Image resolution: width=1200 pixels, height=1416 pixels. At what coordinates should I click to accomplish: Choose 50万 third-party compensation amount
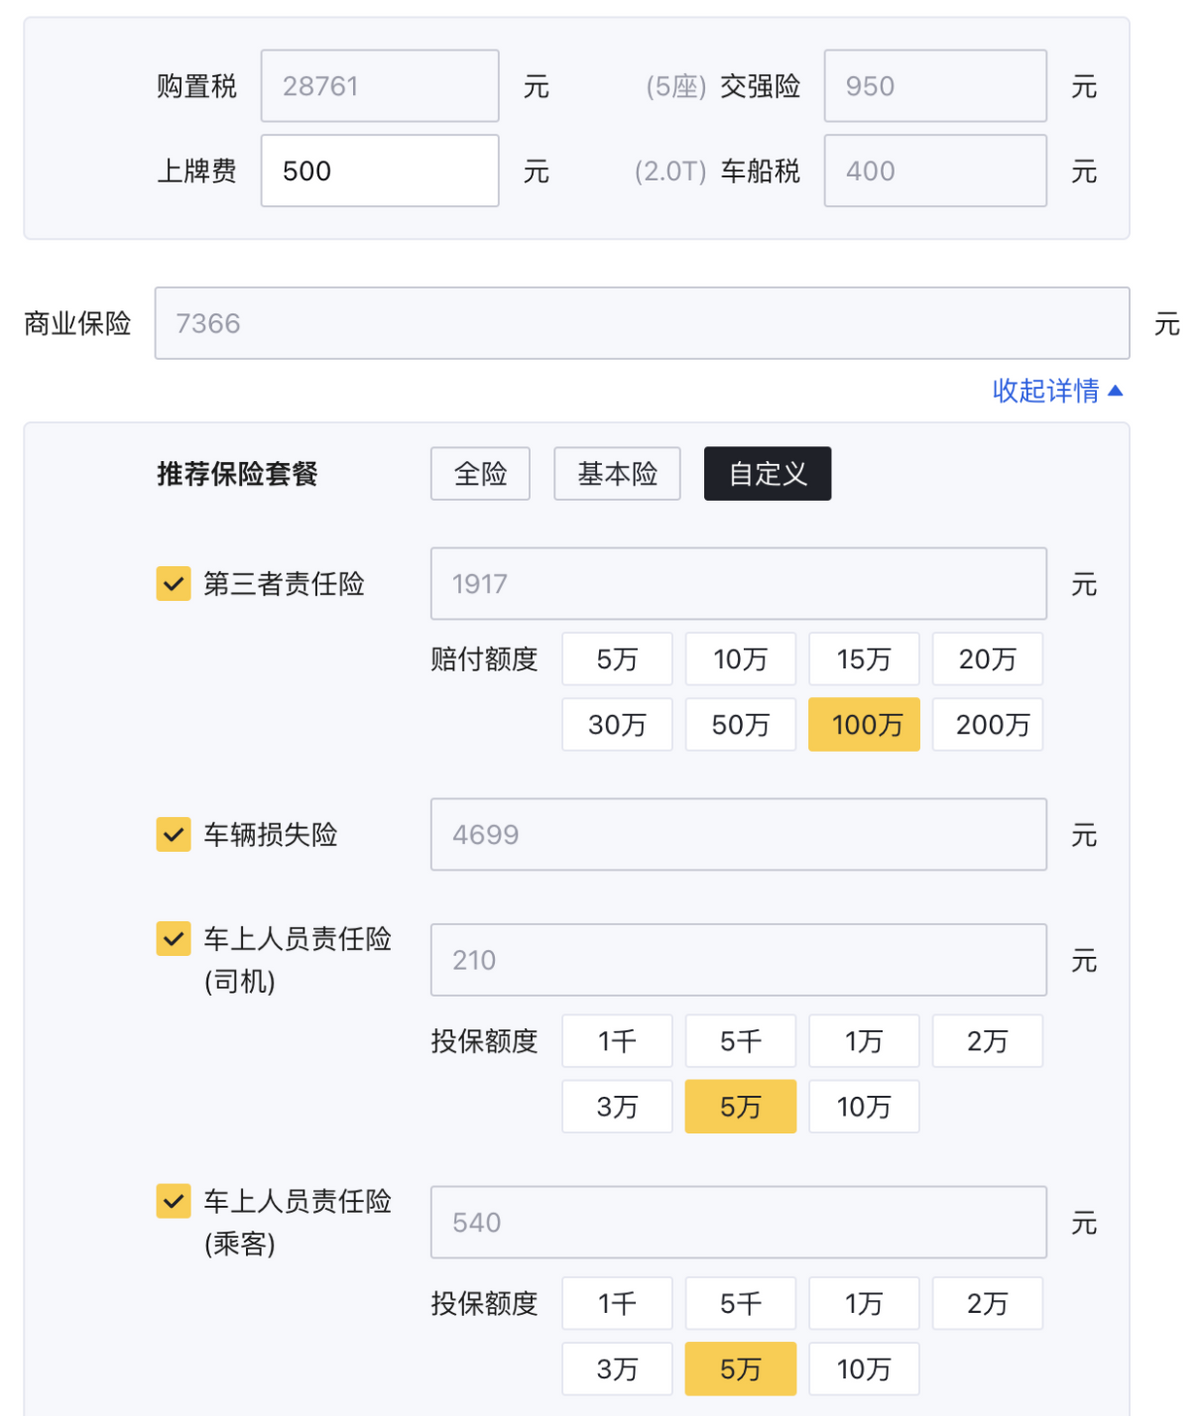click(740, 724)
